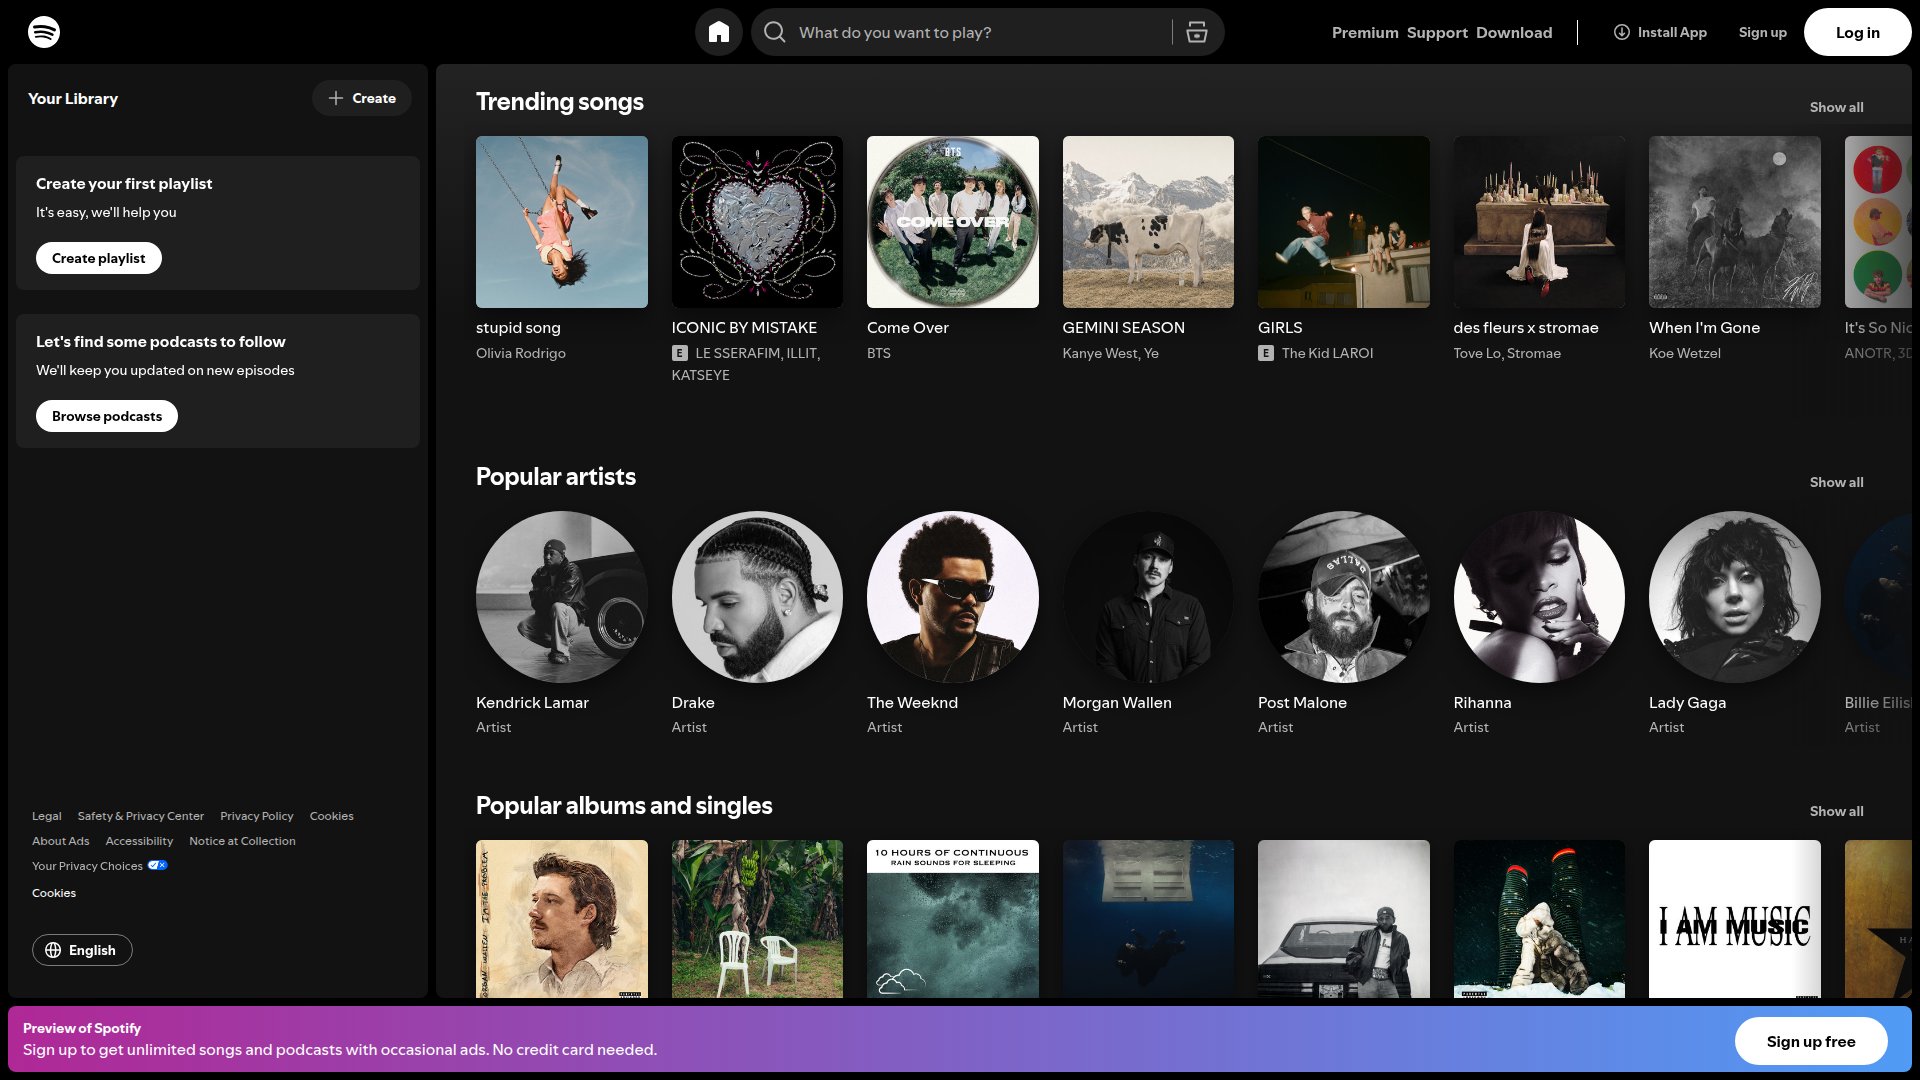This screenshot has width=1920, height=1080.
Task: Open the About Ads link
Action: click(x=61, y=841)
